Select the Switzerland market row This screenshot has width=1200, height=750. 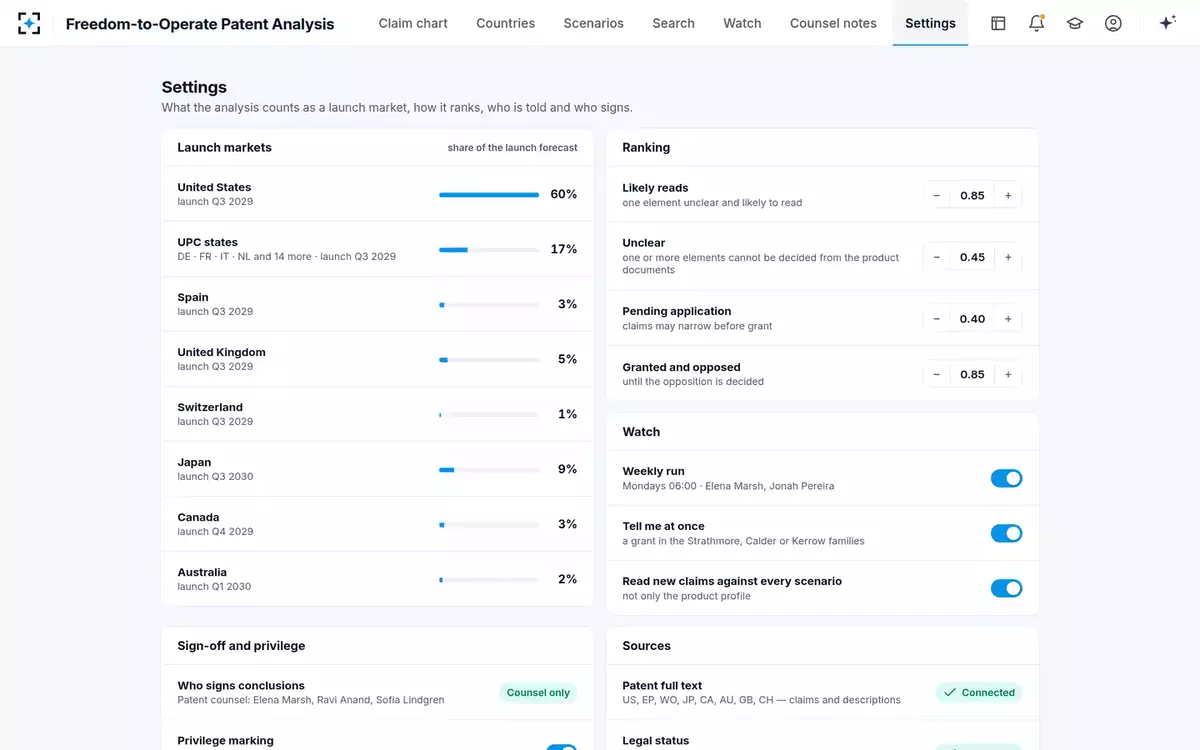(x=377, y=414)
